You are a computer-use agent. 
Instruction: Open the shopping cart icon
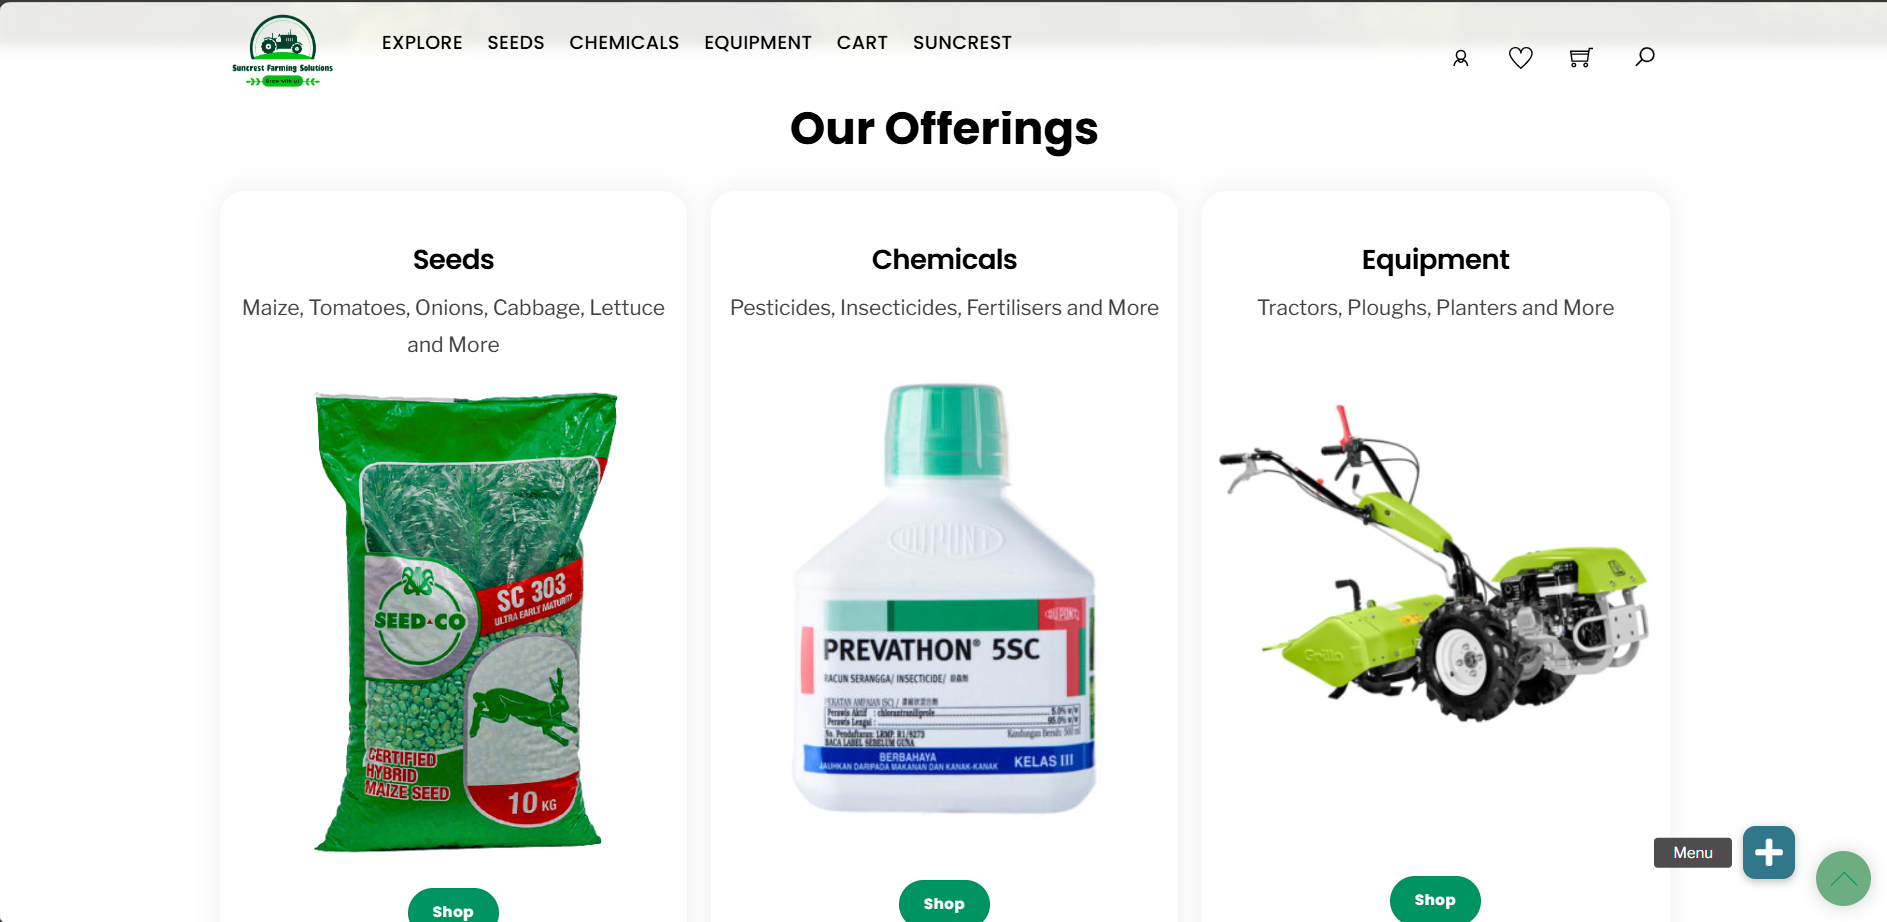point(1581,58)
